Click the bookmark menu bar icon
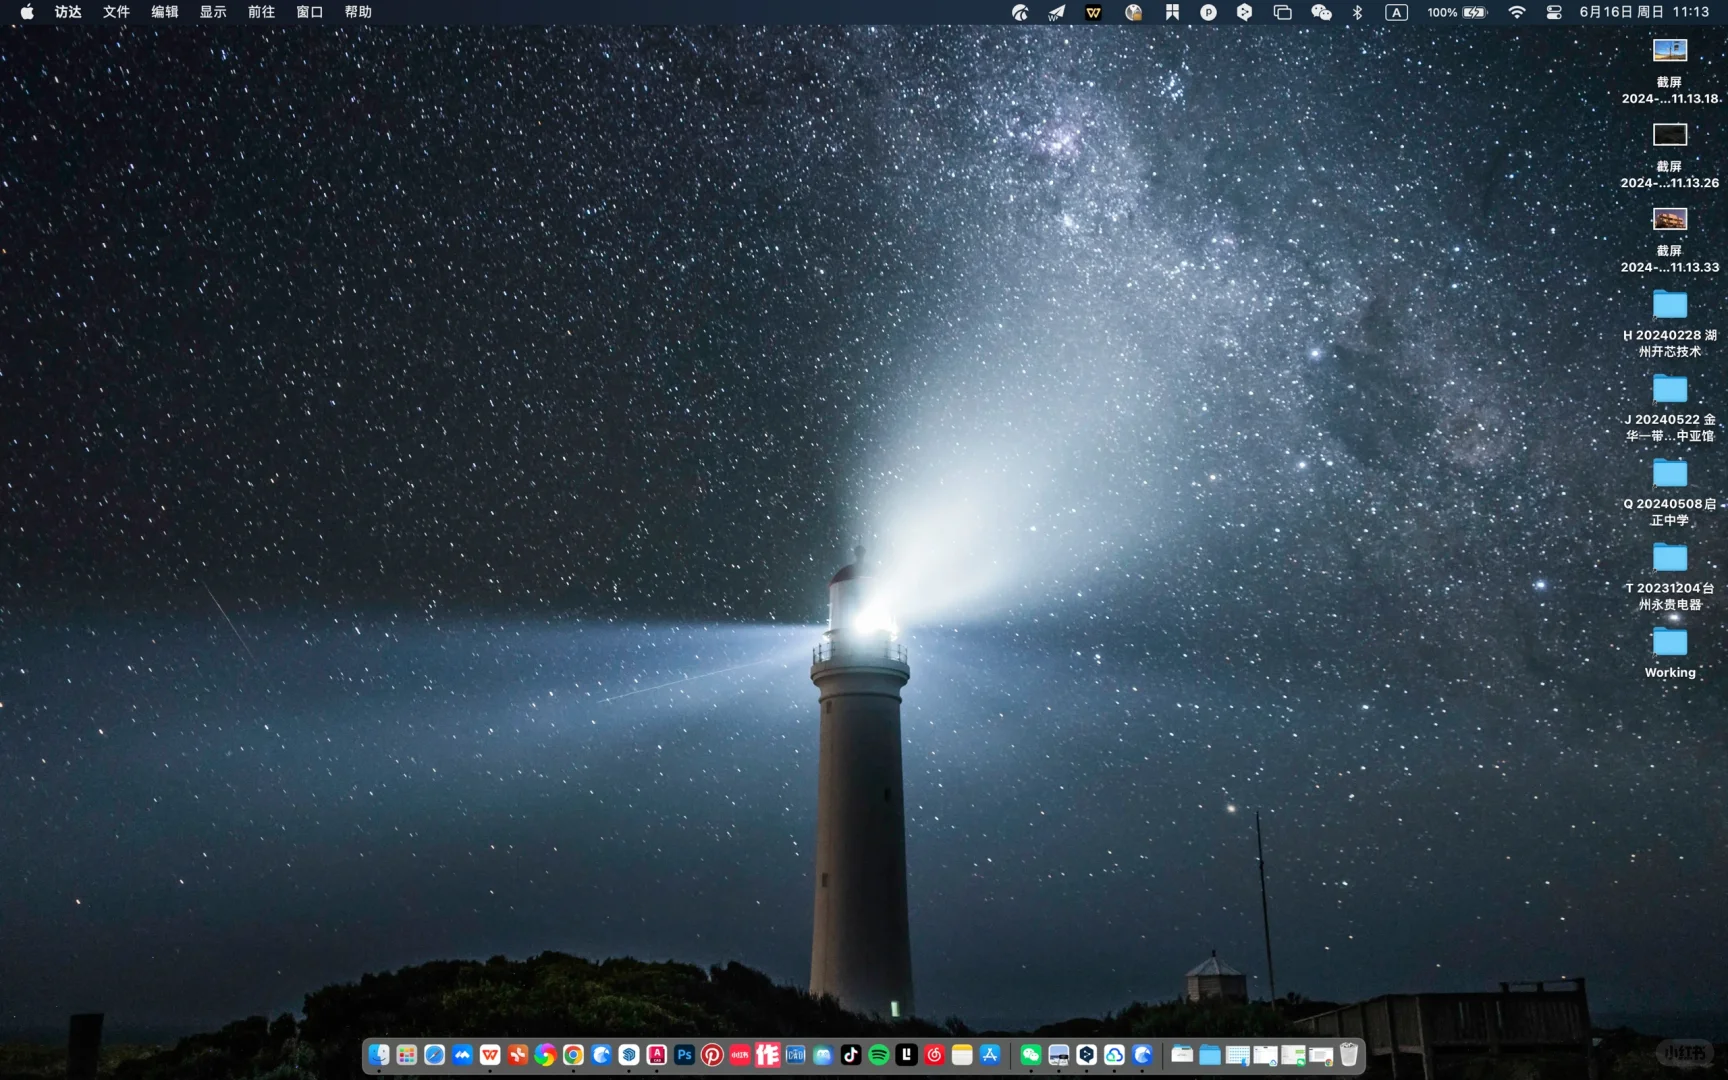1728x1080 pixels. [x=1172, y=12]
